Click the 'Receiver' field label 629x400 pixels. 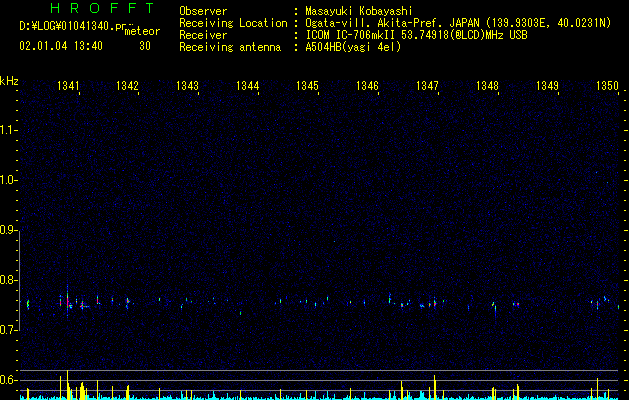pyautogui.click(x=203, y=35)
